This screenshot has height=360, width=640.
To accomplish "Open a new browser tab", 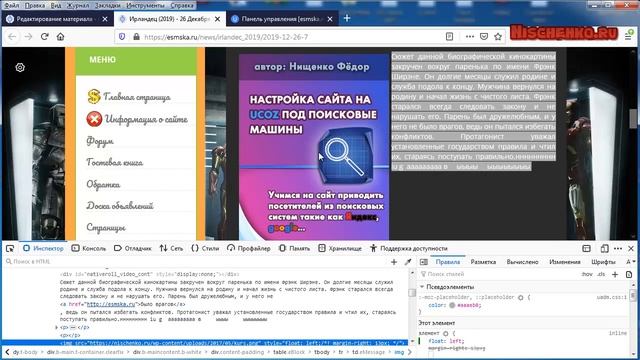I will (x=347, y=18).
